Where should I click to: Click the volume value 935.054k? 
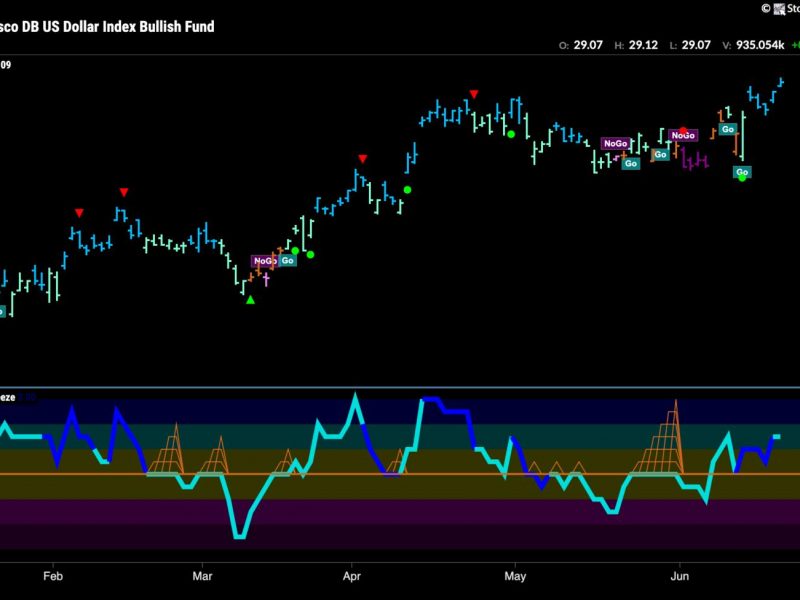pos(760,45)
